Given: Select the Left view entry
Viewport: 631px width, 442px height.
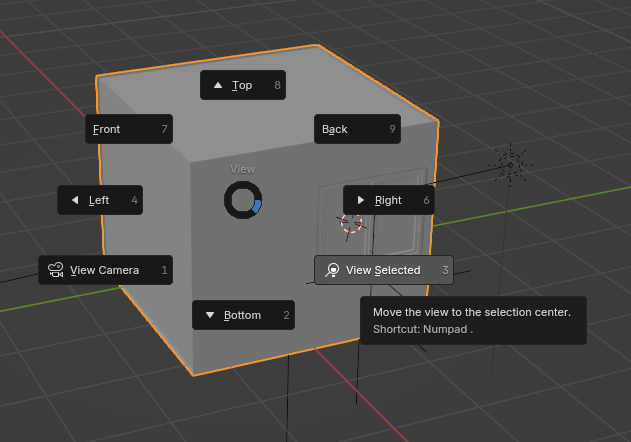Looking at the screenshot, I should pos(100,200).
